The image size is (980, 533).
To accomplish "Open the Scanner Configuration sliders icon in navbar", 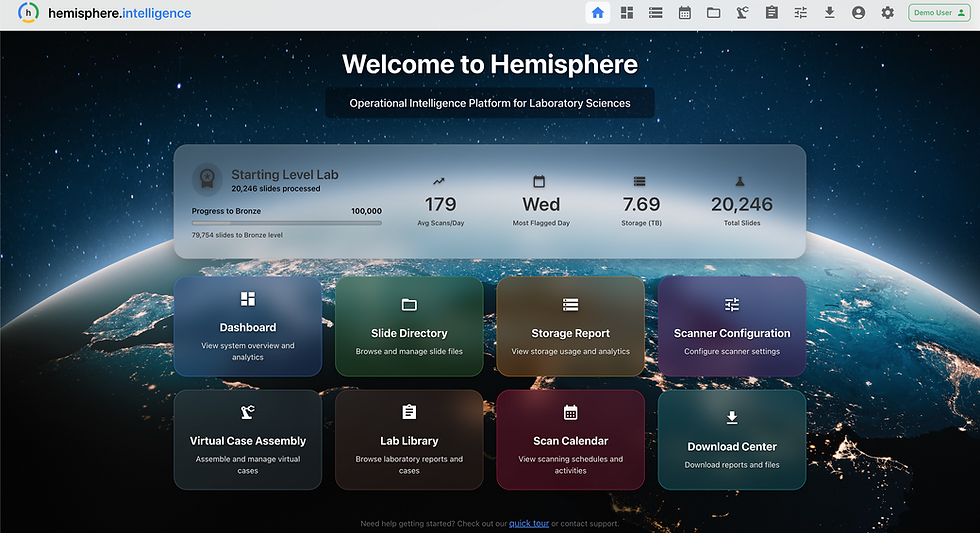I will pyautogui.click(x=801, y=12).
